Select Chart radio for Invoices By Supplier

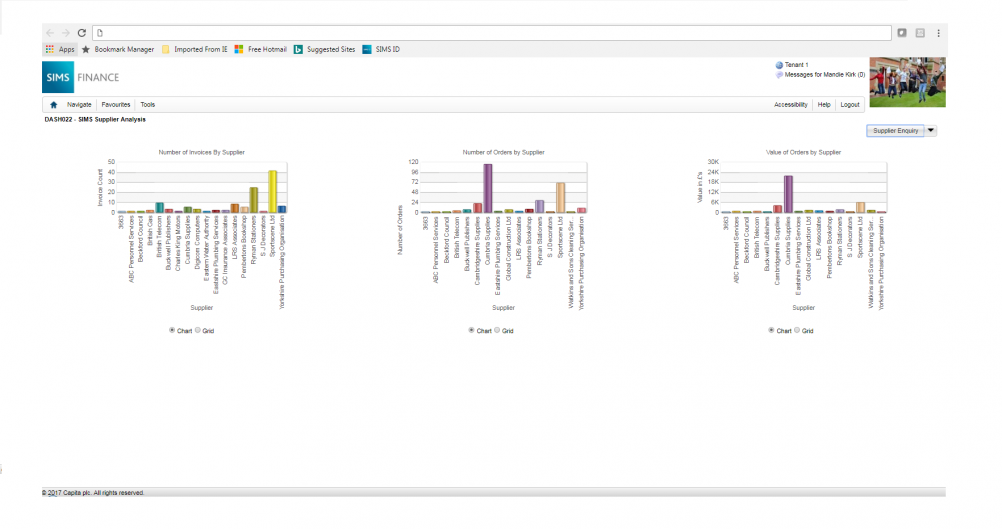[172, 330]
